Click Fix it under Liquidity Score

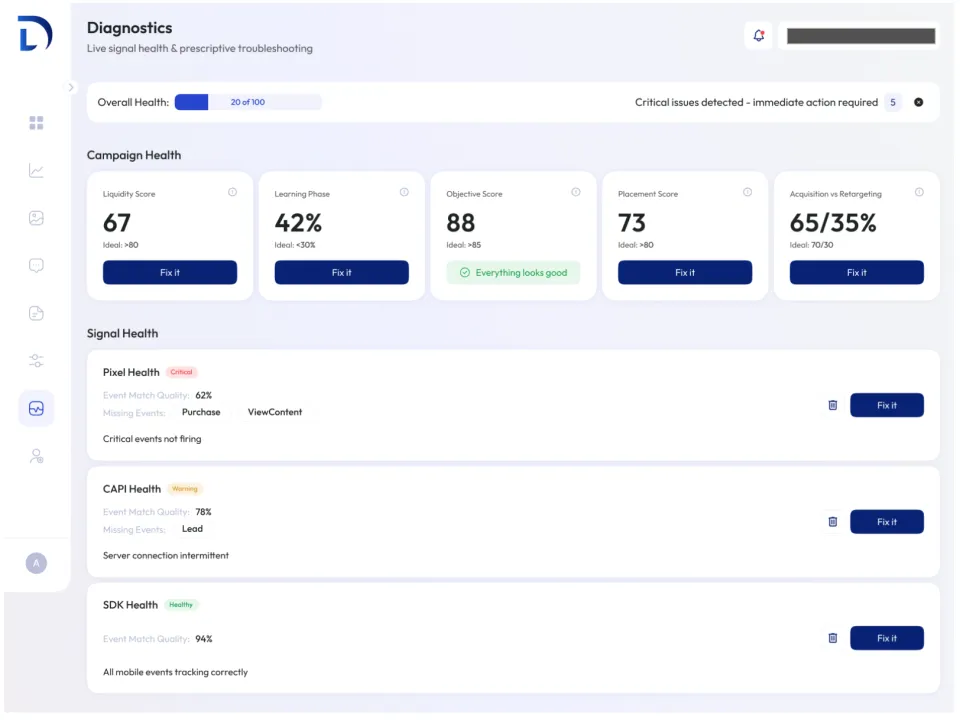[170, 272]
